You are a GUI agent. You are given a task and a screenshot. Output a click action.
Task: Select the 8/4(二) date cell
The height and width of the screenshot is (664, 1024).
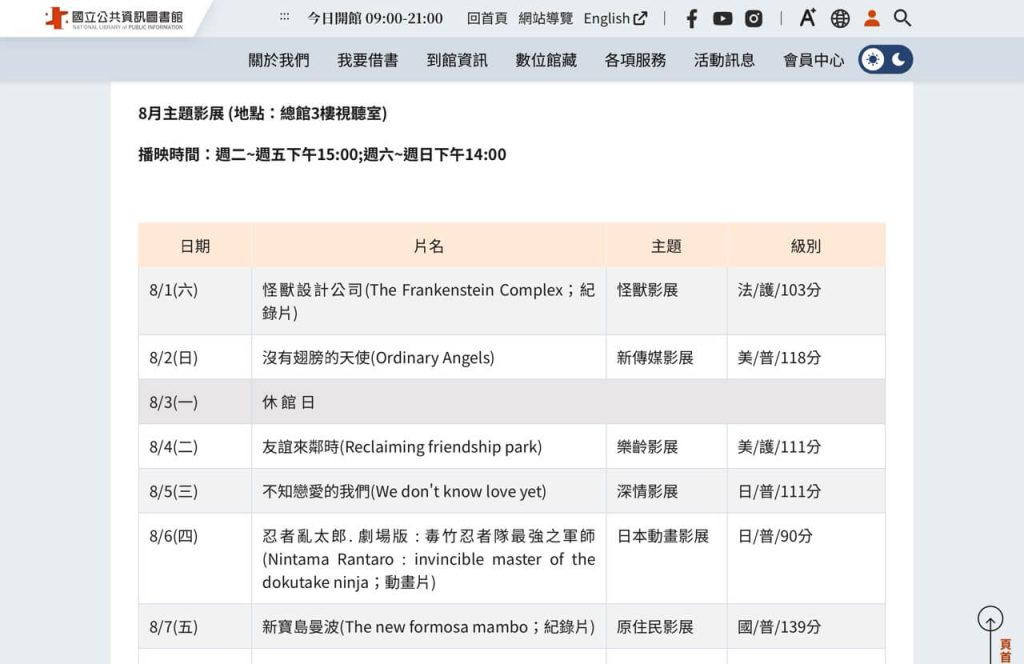(195, 447)
